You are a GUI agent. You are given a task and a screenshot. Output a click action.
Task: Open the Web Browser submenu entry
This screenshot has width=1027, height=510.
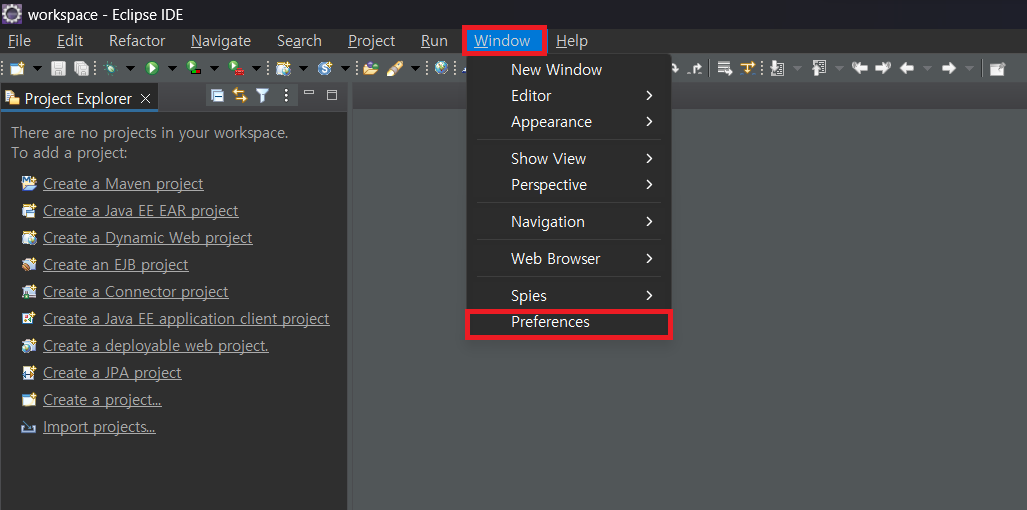click(569, 259)
